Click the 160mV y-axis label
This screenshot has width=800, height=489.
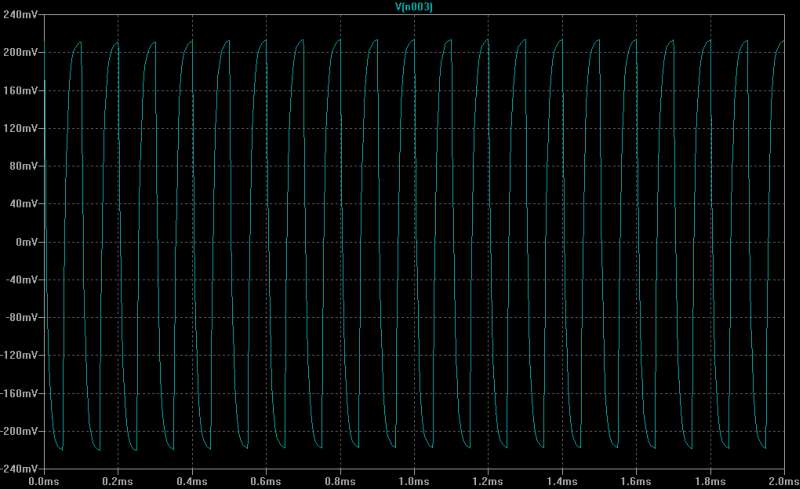point(20,90)
